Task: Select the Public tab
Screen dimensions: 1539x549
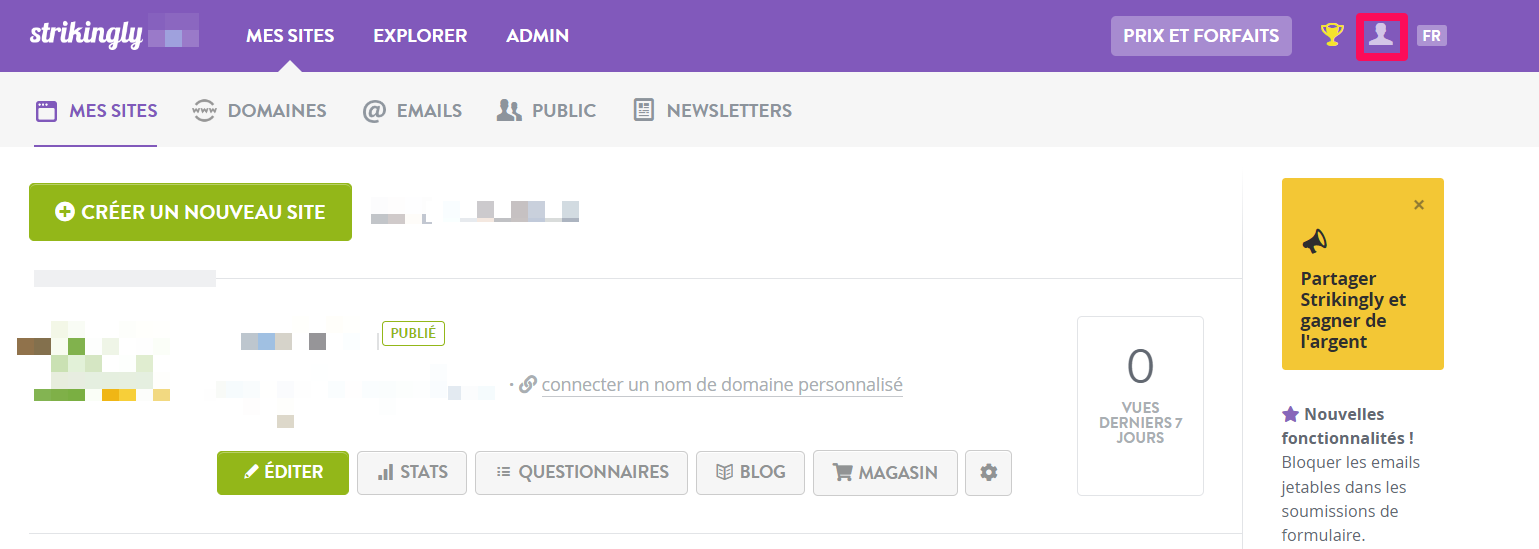Action: point(546,111)
